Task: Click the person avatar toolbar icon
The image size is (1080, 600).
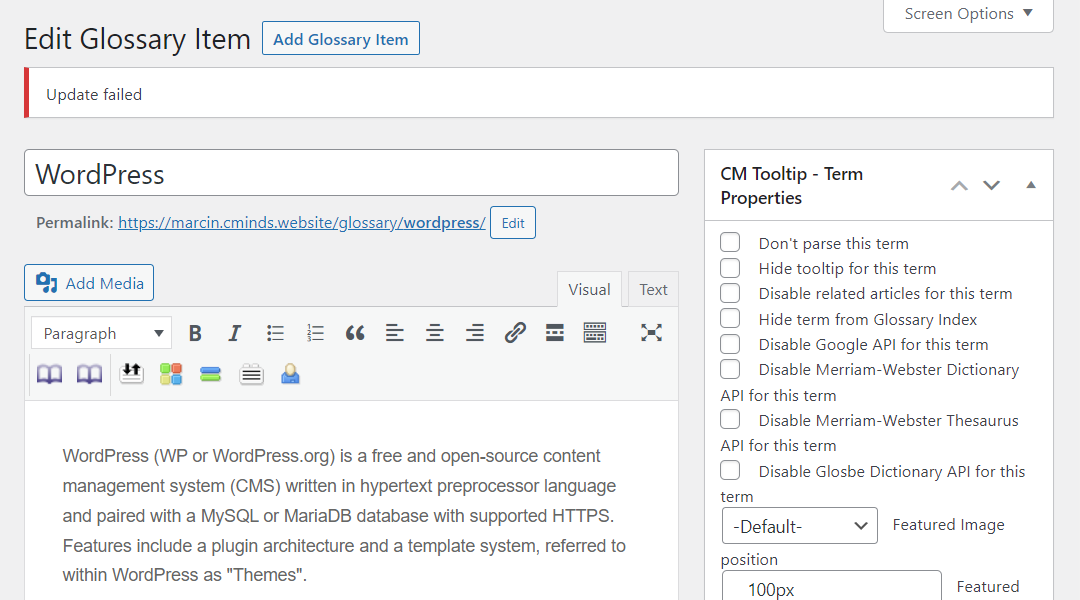Action: coord(290,374)
